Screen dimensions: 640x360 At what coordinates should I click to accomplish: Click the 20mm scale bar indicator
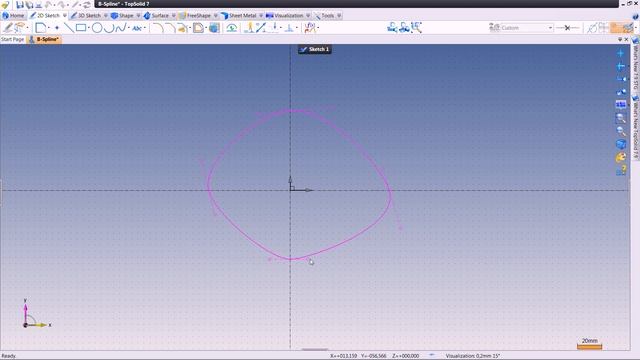[x=589, y=344]
